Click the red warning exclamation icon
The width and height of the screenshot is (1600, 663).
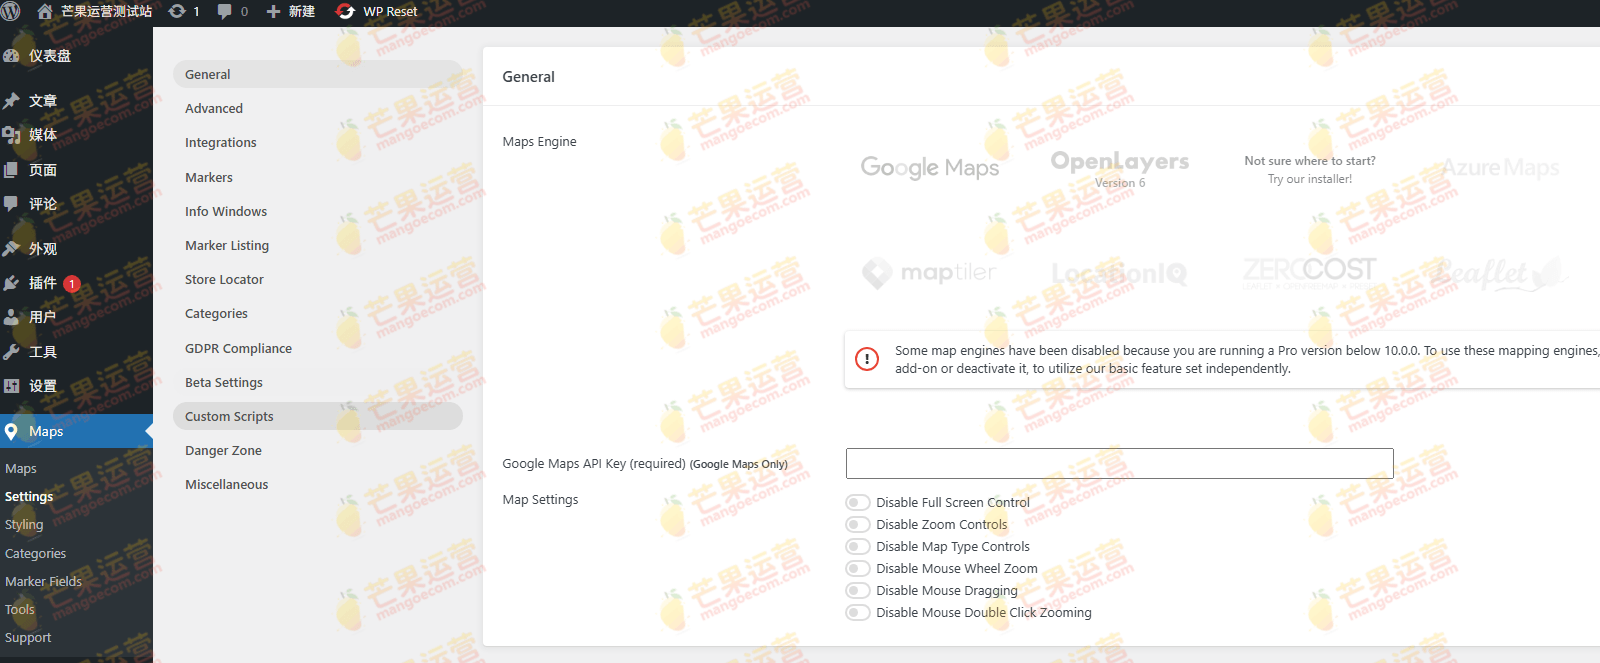(x=867, y=359)
